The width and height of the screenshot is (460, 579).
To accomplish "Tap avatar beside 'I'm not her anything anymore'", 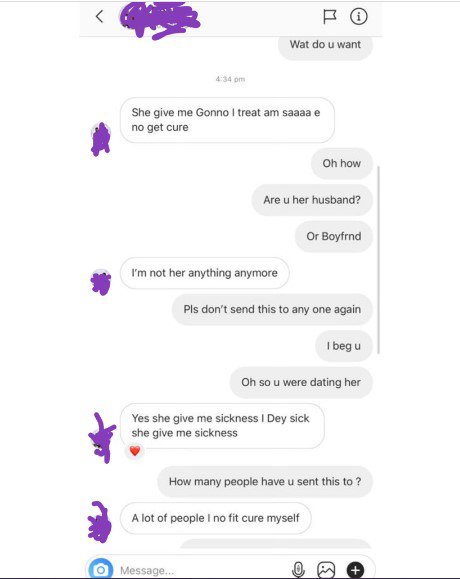I will (x=101, y=282).
